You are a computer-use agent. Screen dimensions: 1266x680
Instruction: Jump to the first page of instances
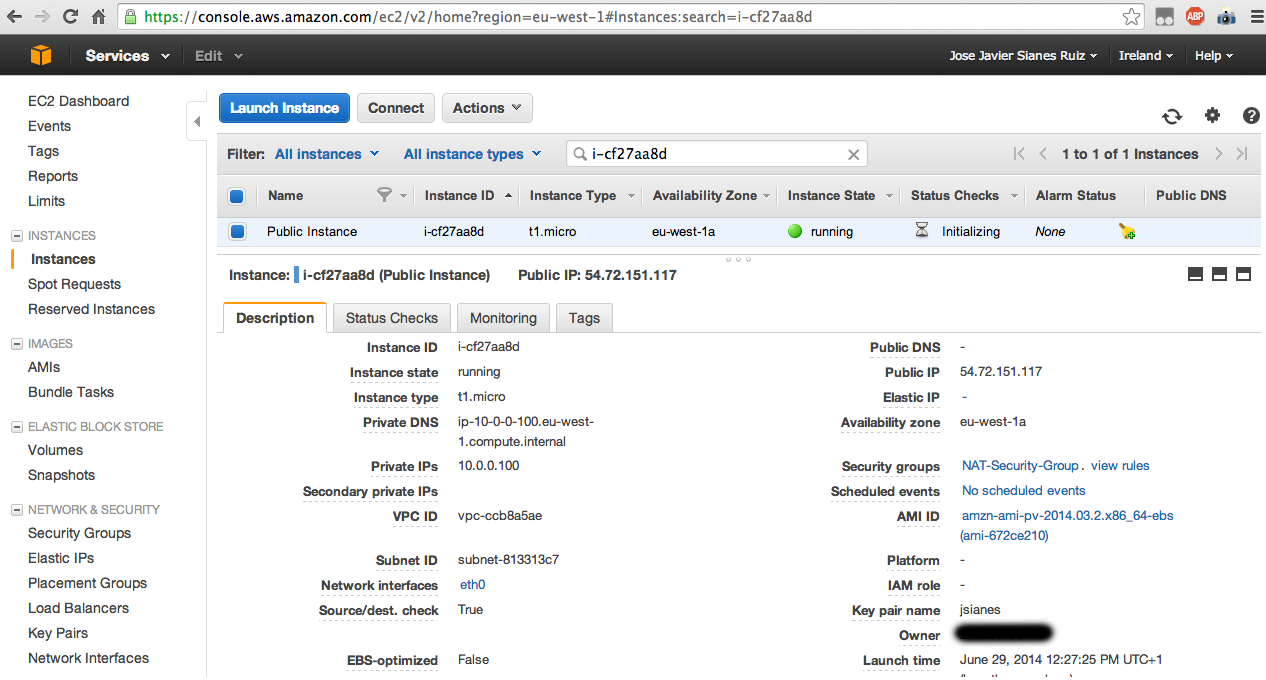coord(1019,154)
